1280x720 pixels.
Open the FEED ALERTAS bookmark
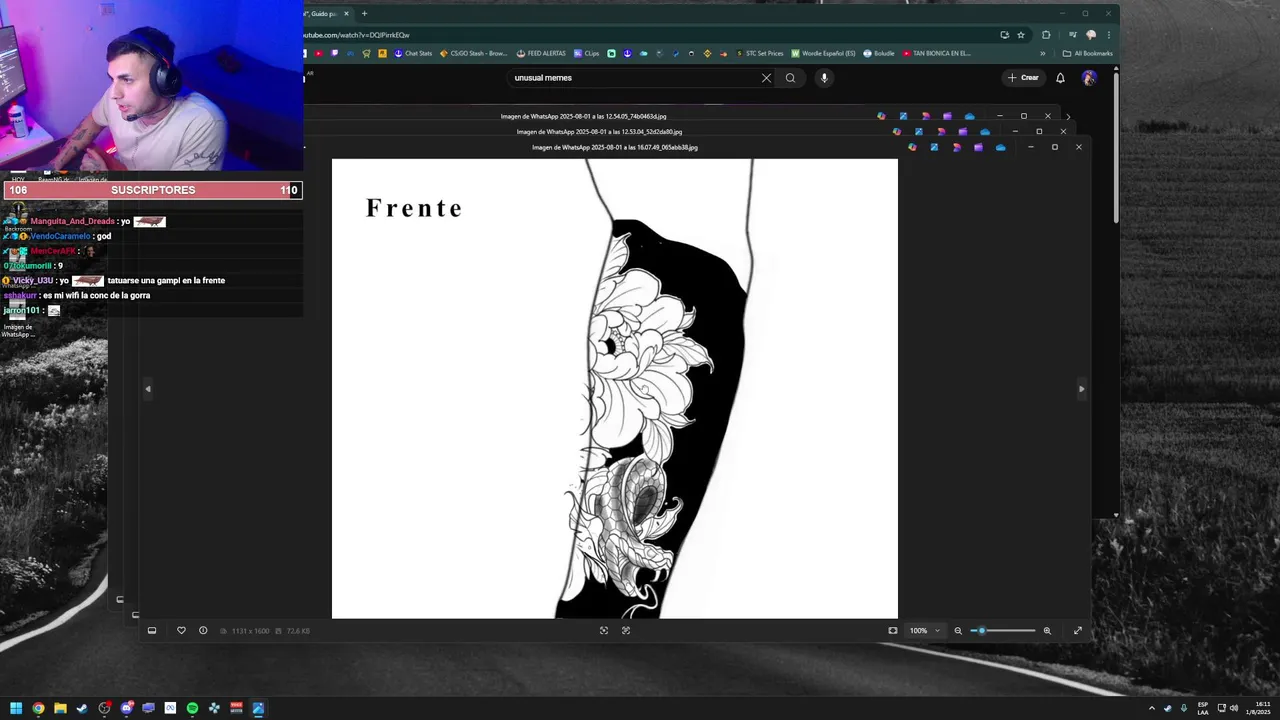(x=541, y=53)
